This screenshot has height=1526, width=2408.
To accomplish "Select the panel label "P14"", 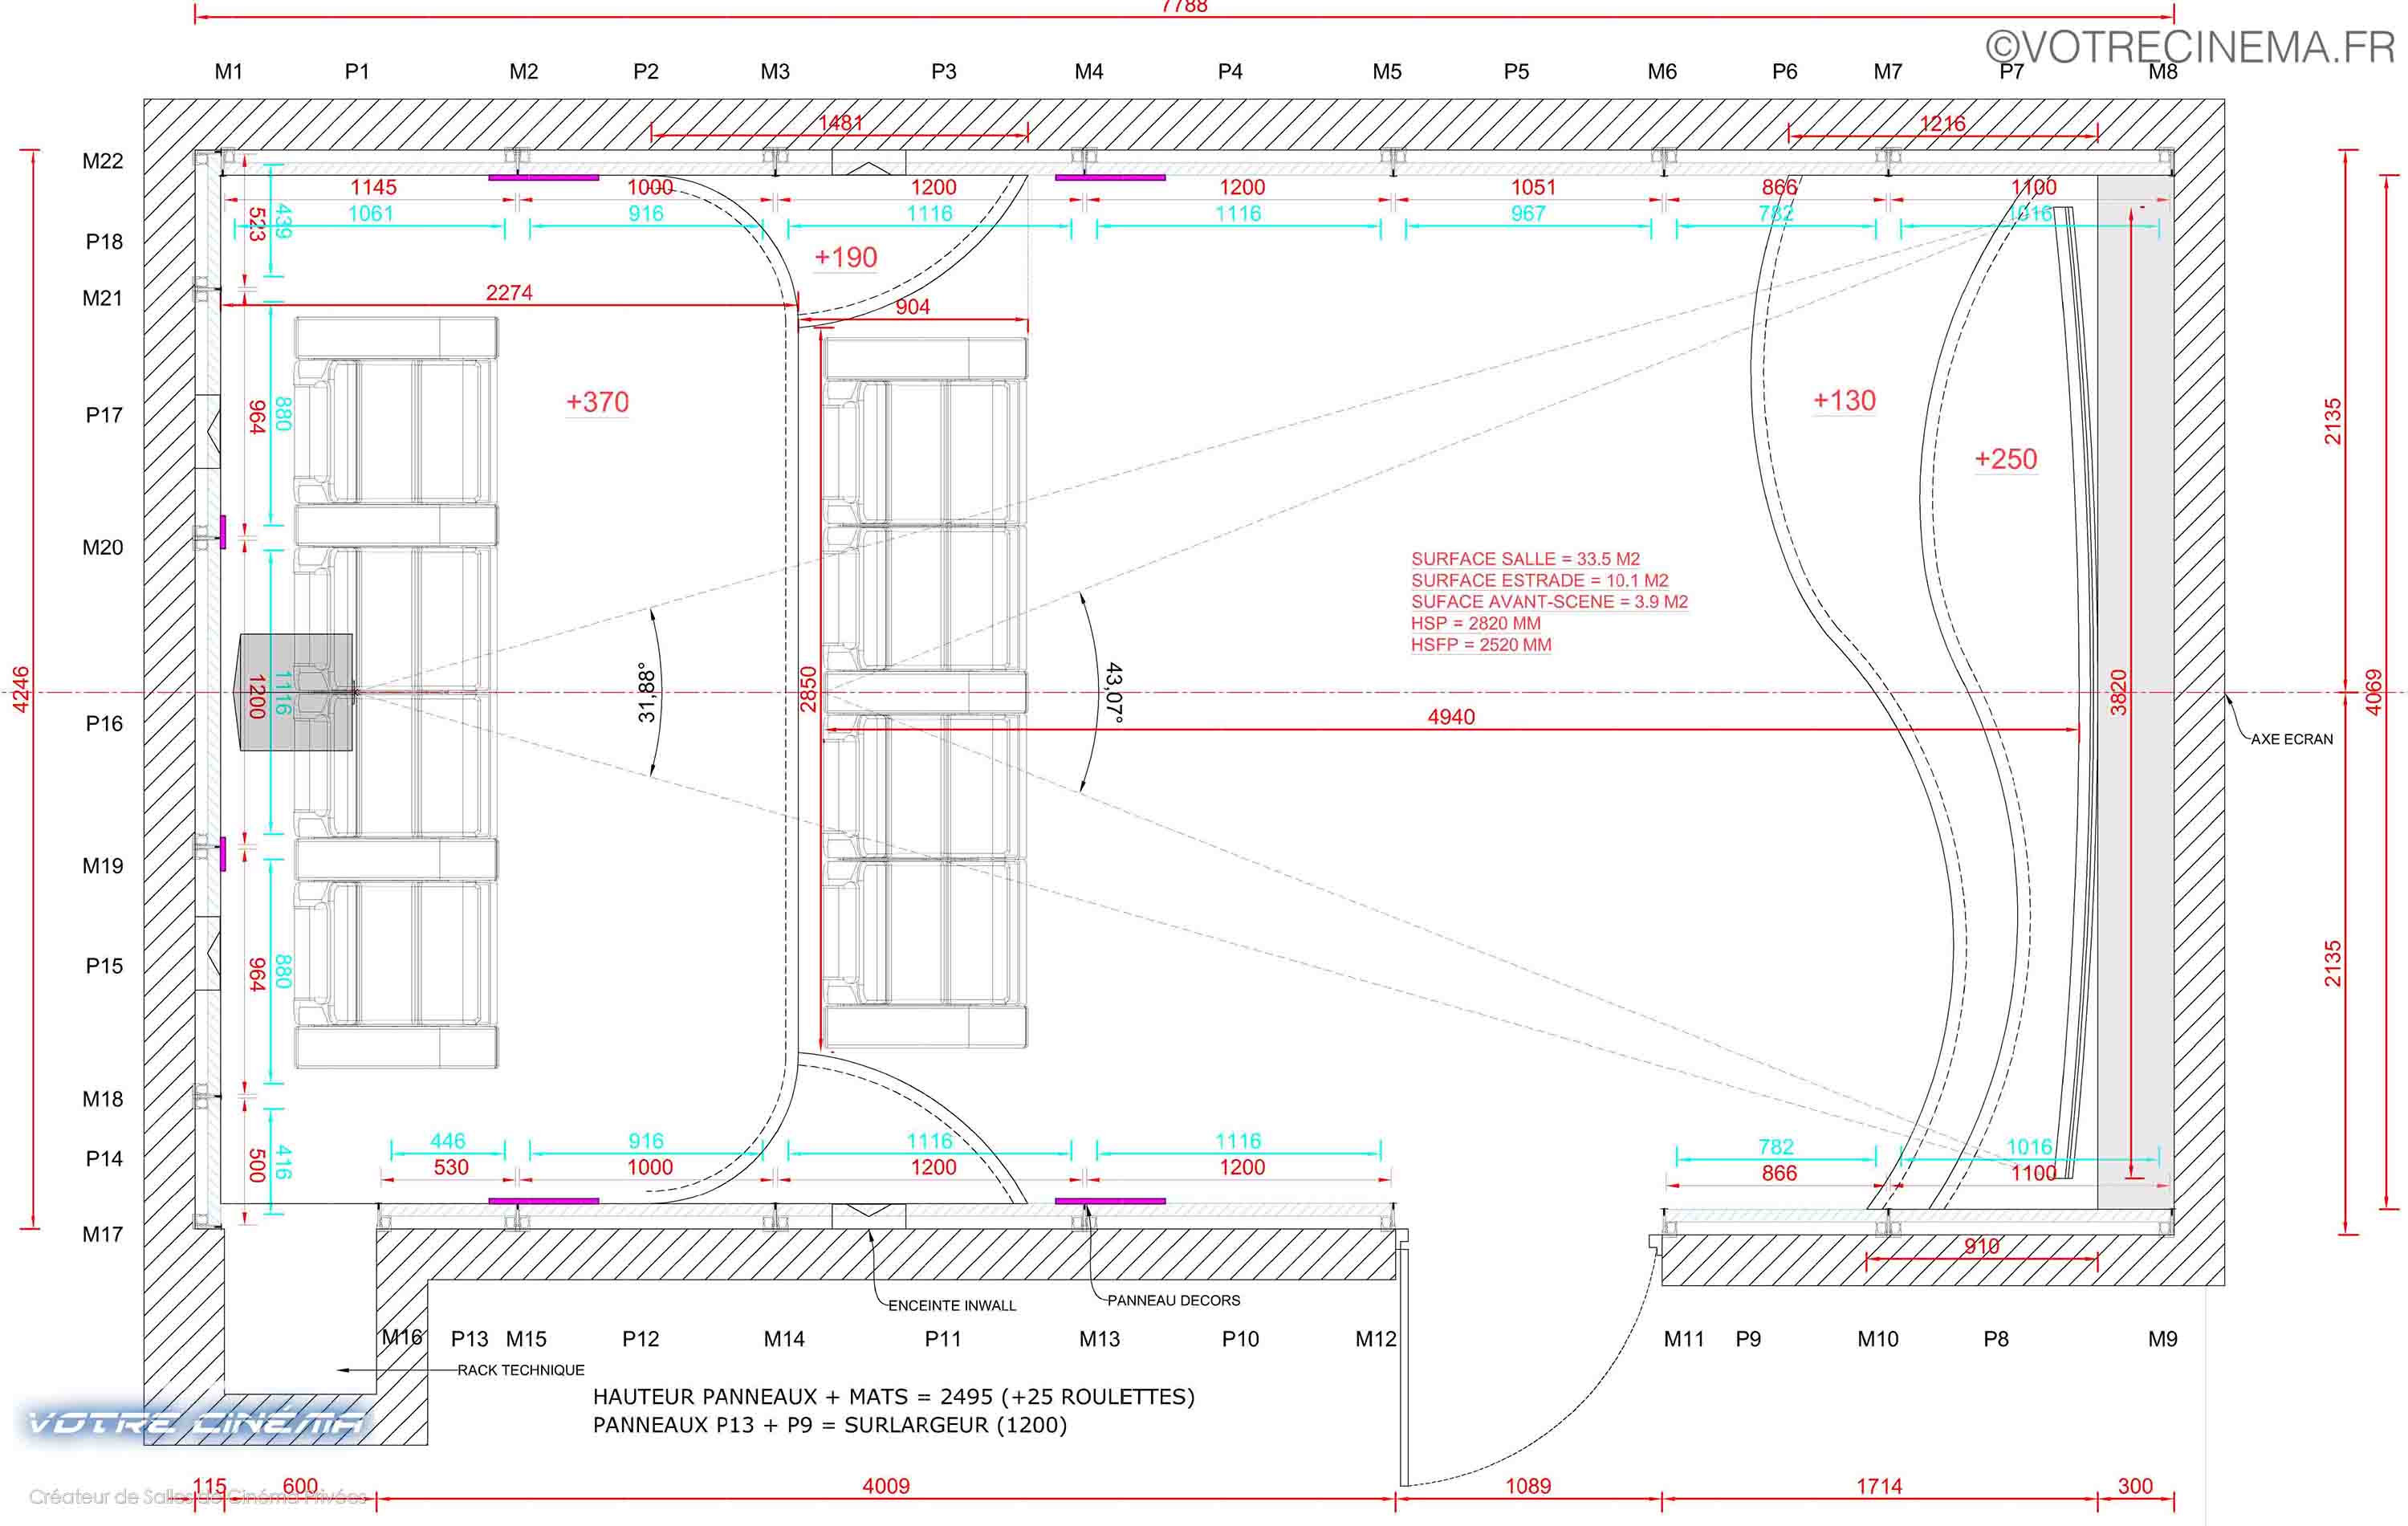I will click(104, 1159).
